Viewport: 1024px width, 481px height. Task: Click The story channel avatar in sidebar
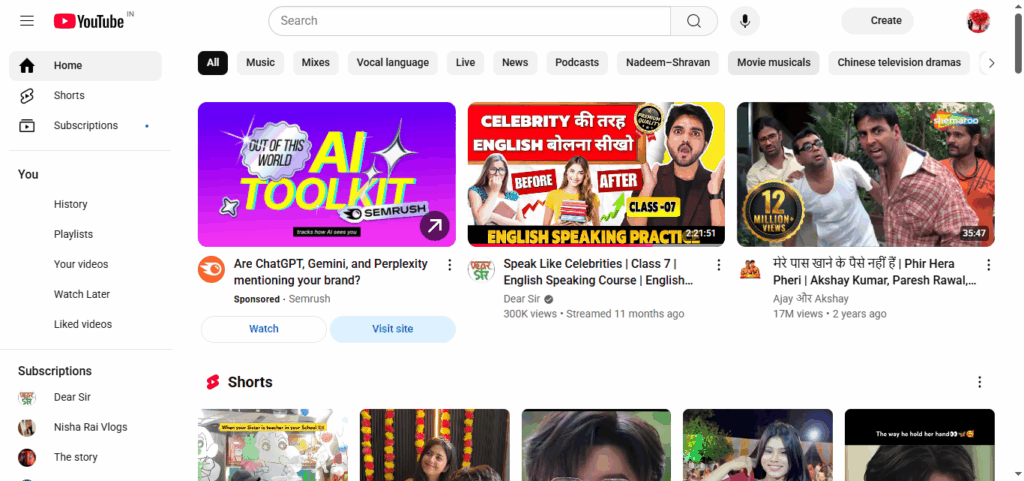27,457
